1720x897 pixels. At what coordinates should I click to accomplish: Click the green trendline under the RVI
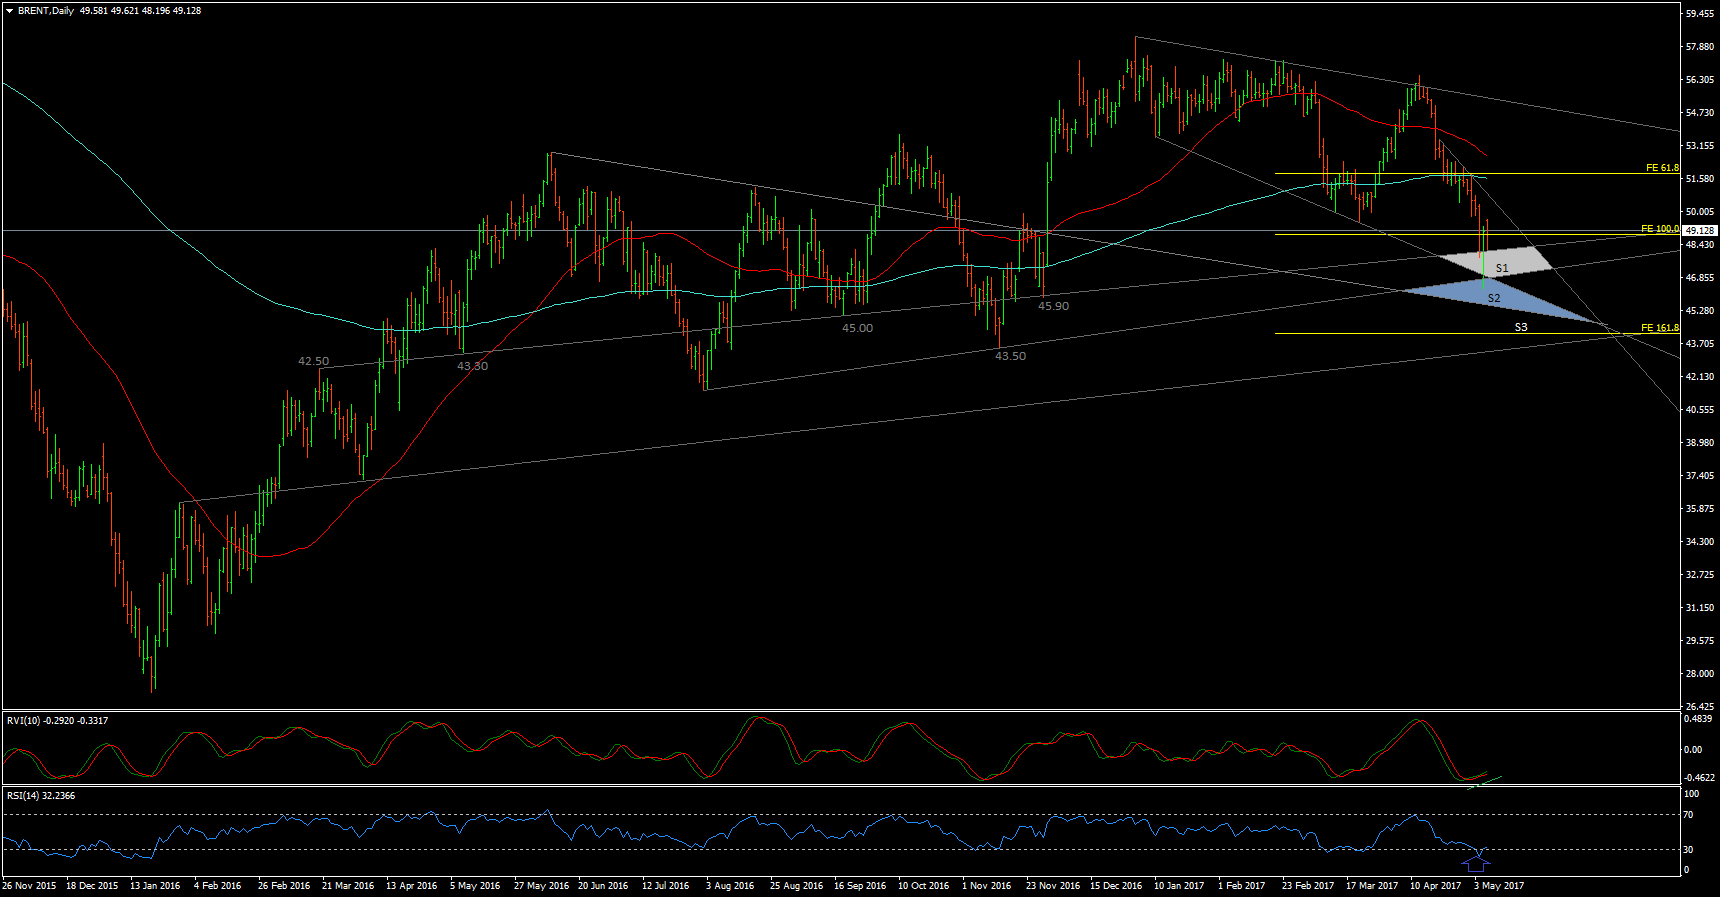point(1485,781)
